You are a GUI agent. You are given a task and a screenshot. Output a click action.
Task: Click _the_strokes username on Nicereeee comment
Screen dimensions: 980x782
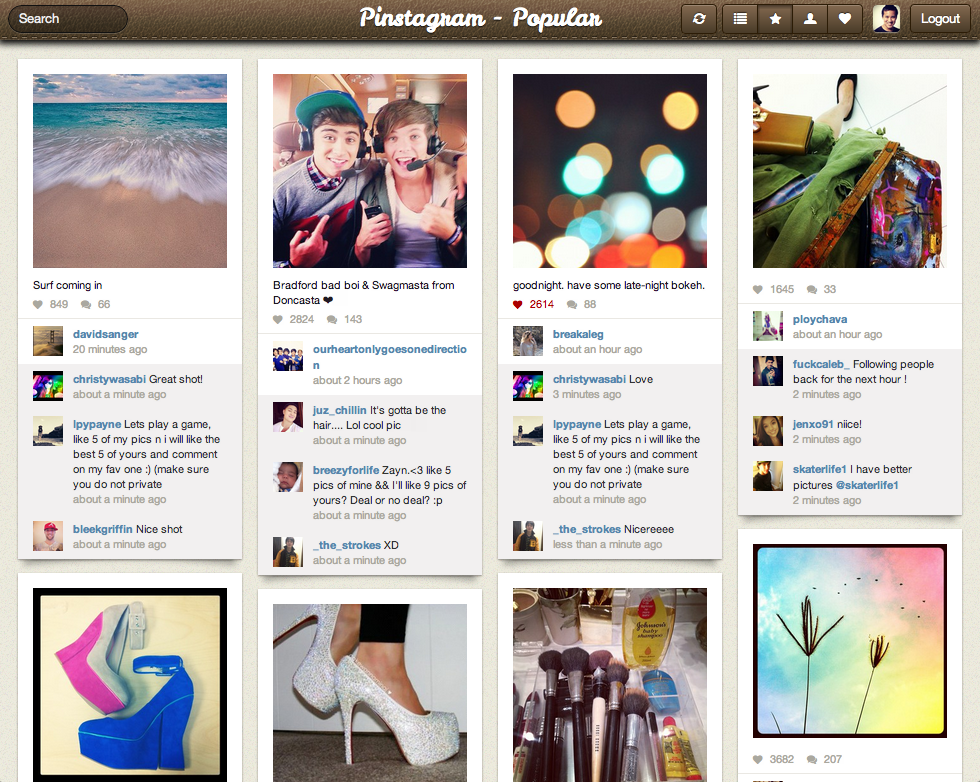coord(587,529)
